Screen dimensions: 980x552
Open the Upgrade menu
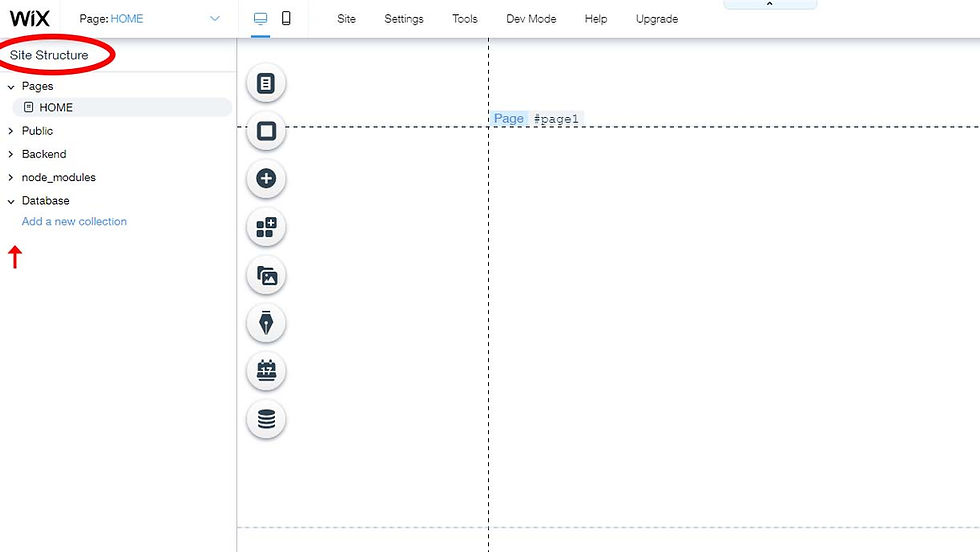[657, 19]
